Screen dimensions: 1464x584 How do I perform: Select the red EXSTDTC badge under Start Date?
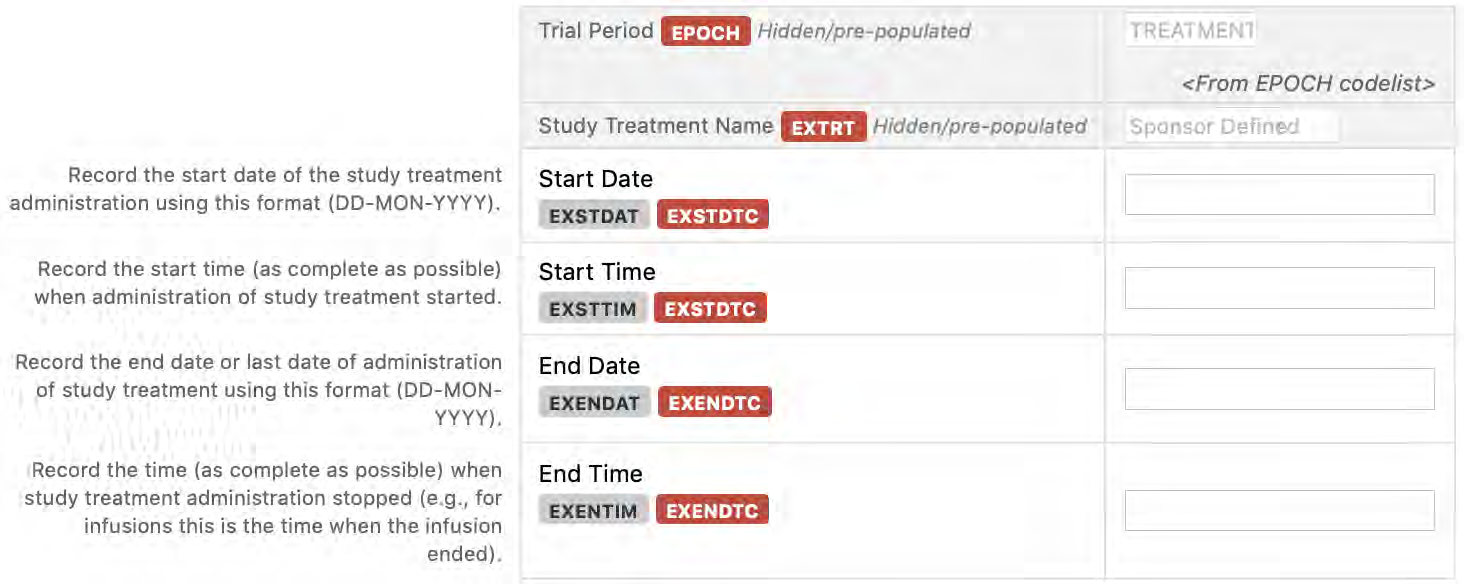[x=713, y=216]
